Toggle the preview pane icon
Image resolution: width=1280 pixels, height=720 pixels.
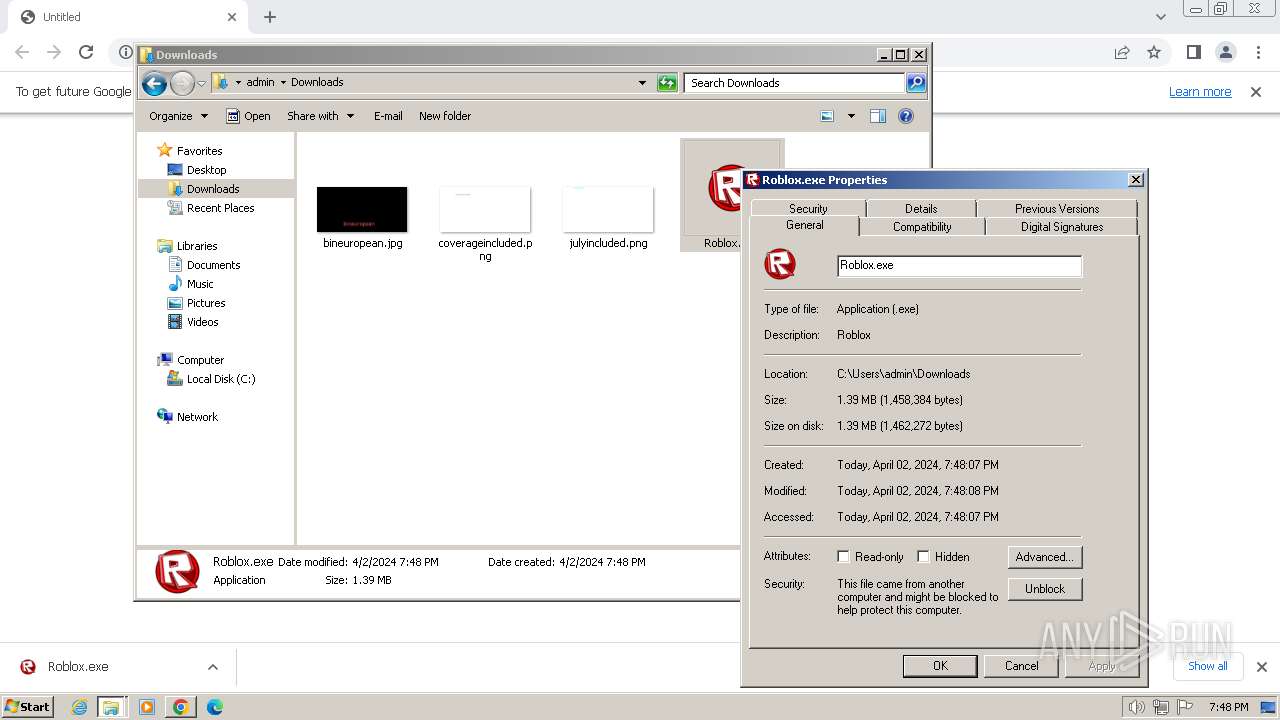click(x=878, y=116)
